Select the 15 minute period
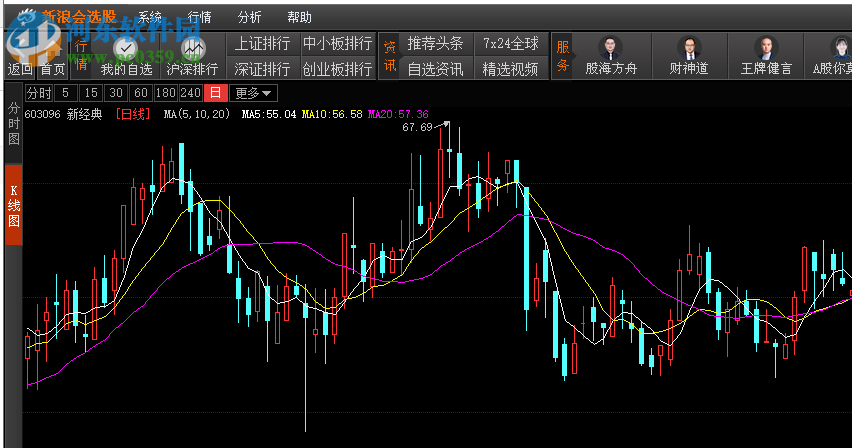Image resolution: width=852 pixels, height=448 pixels. point(91,93)
